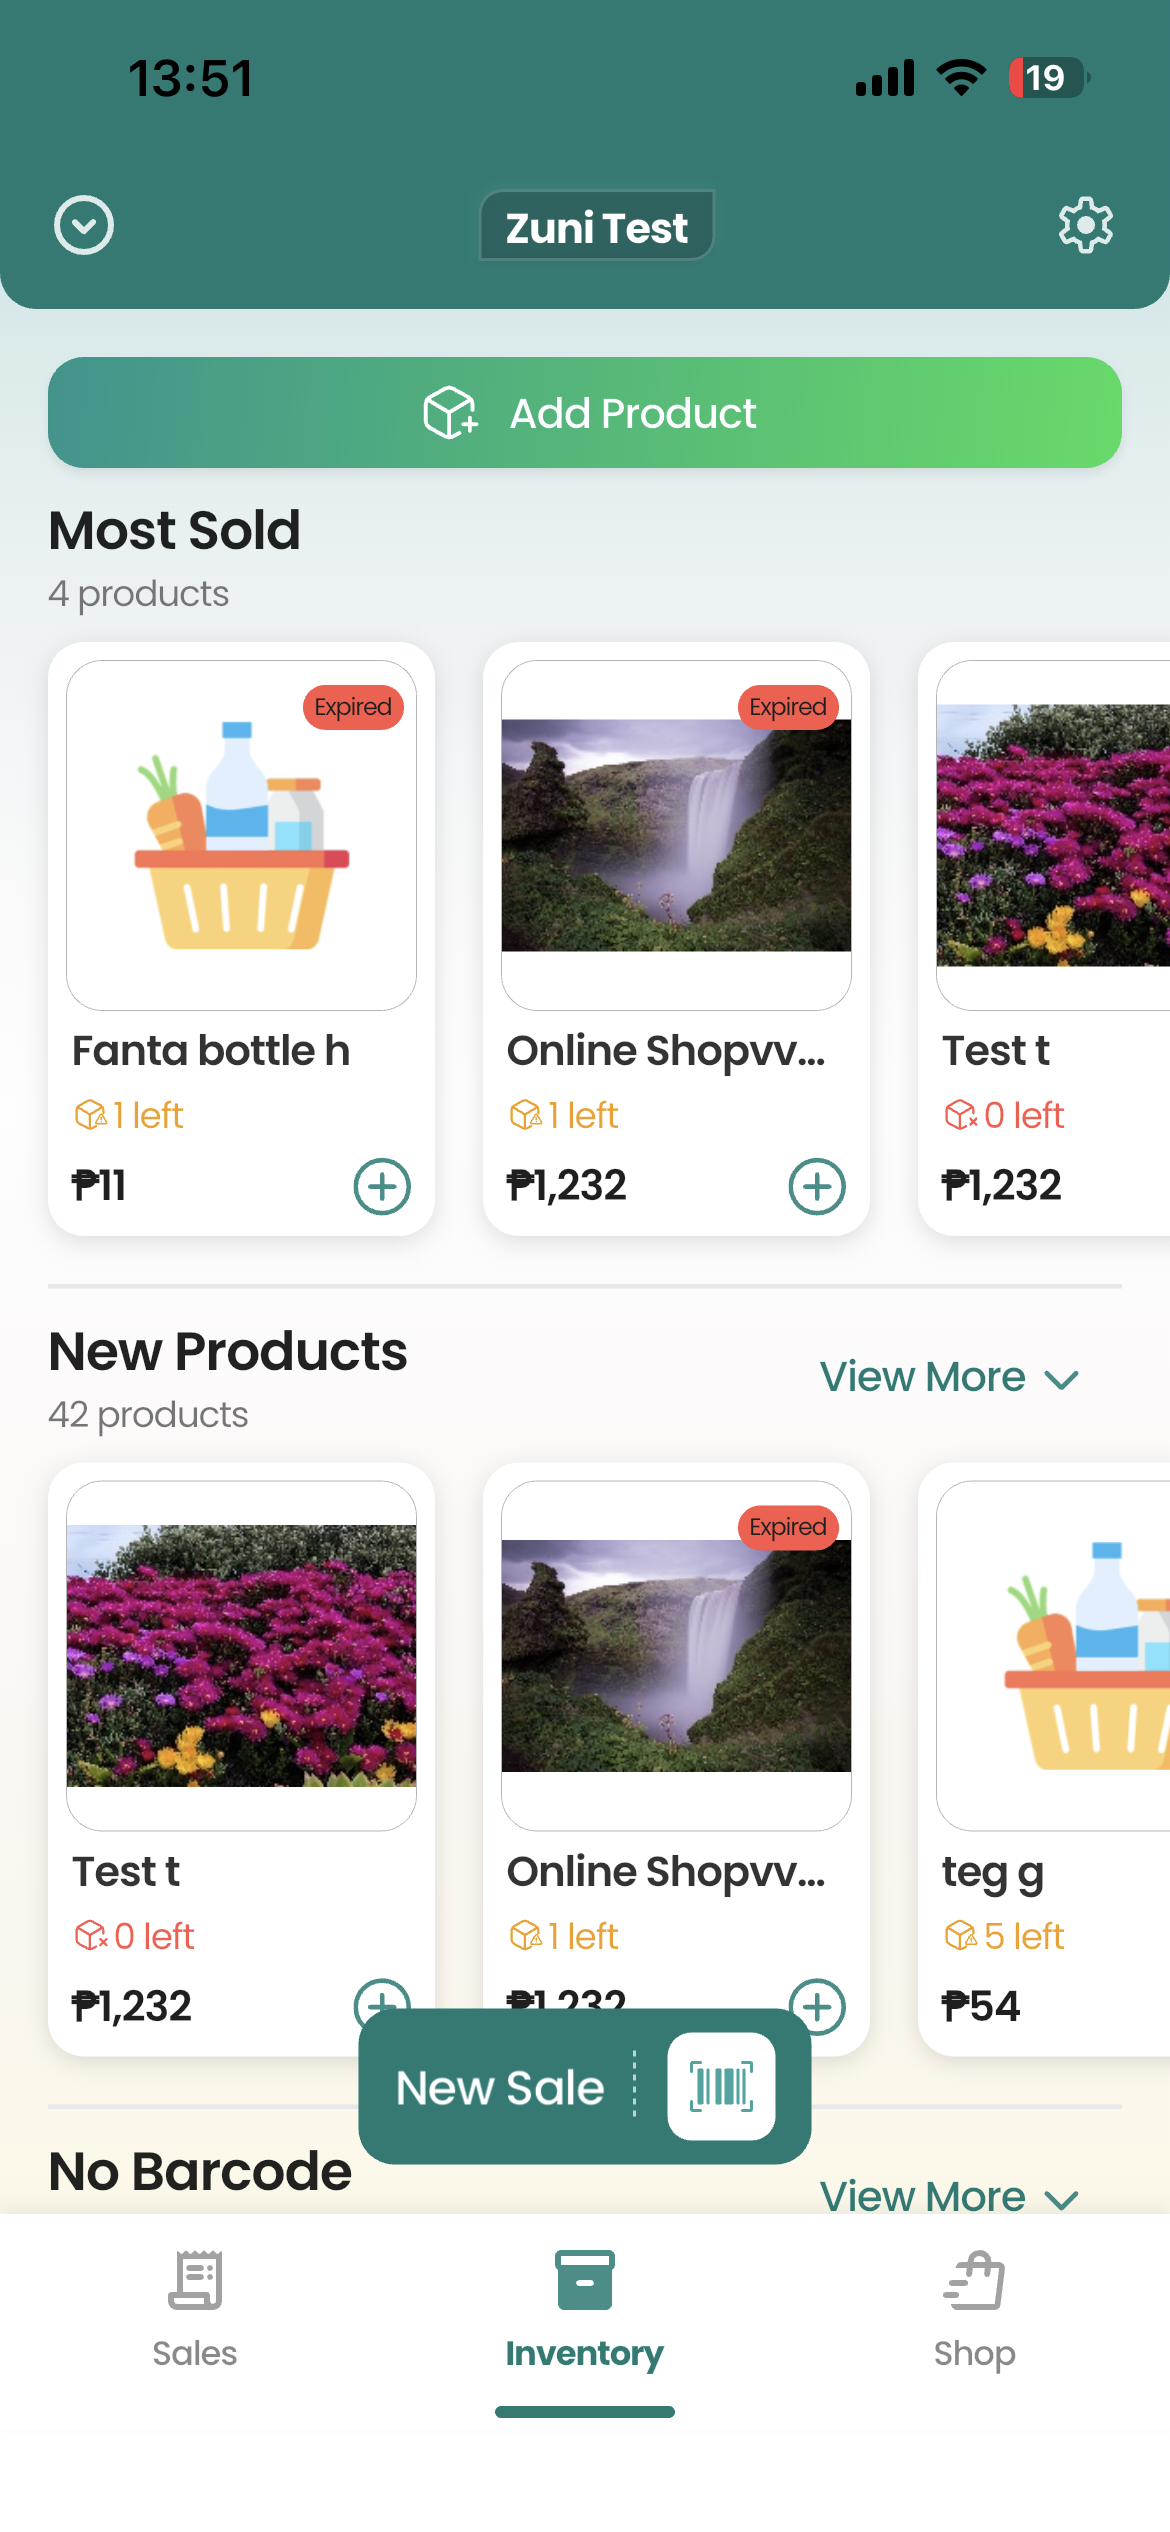Screen dimensions: 1170x2532
Task: Tap plus icon on Most Sold Online Shopvv
Action: (x=817, y=1186)
